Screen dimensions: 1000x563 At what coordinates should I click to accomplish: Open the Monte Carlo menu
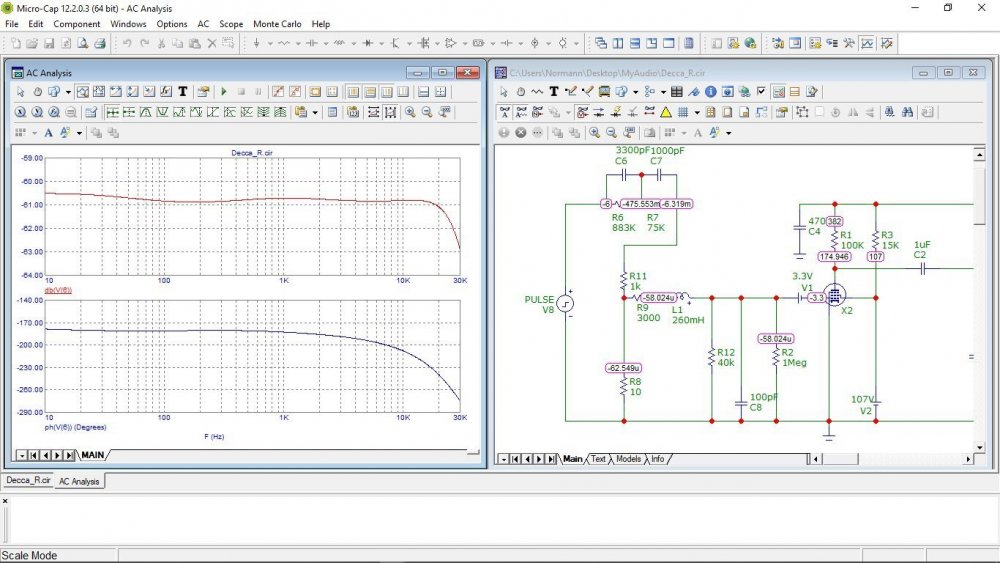tap(279, 23)
